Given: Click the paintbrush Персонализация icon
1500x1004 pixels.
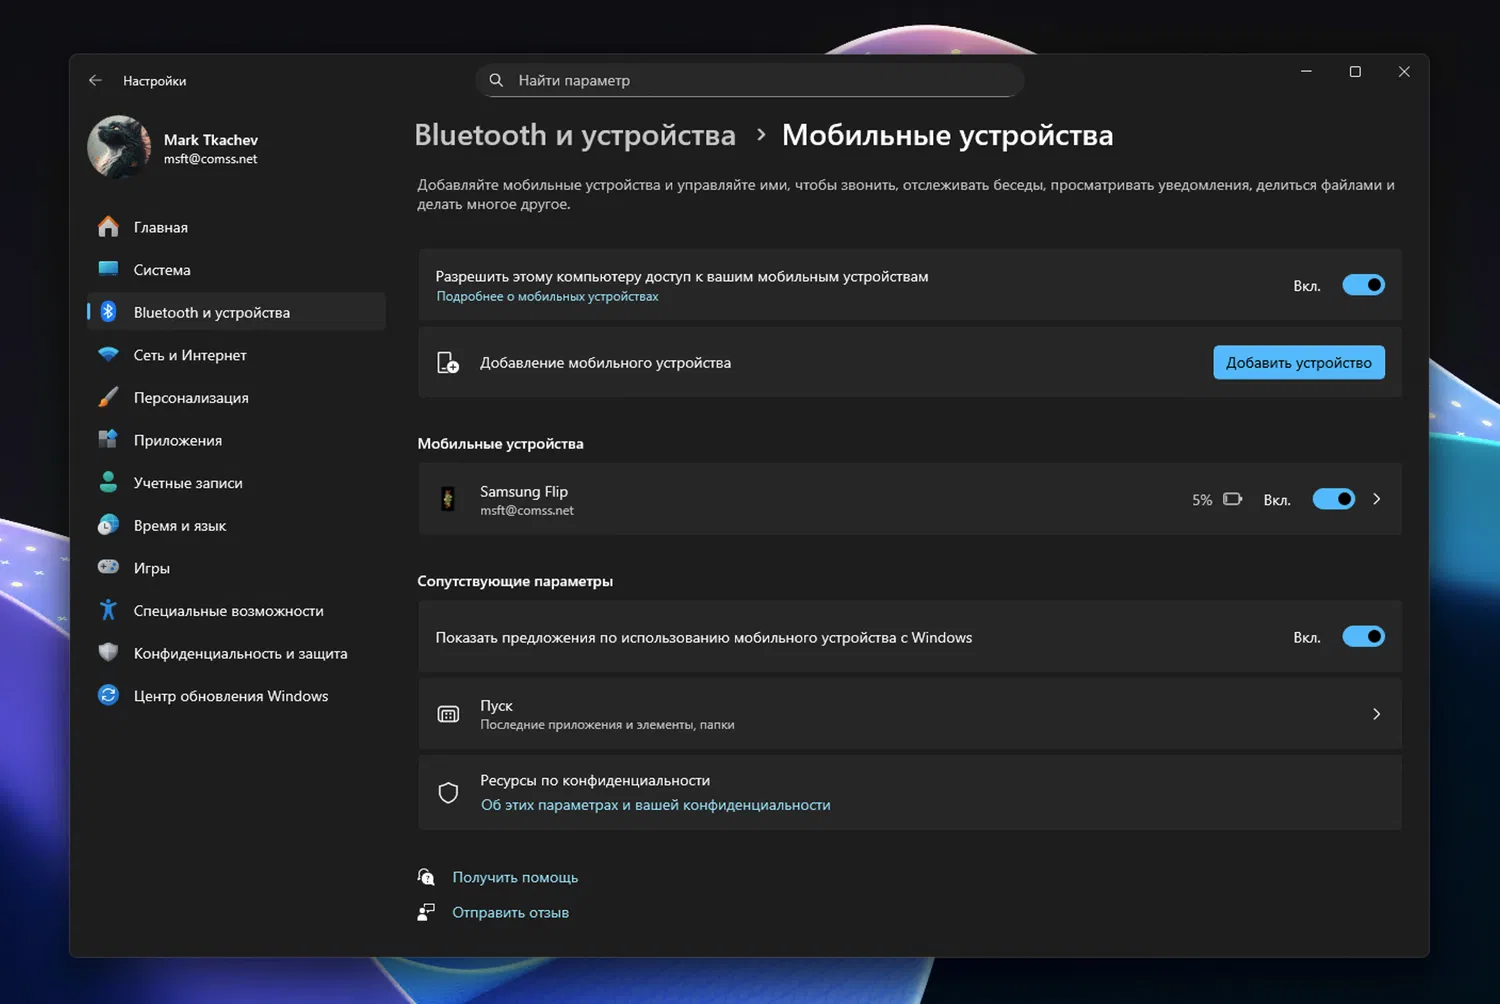Looking at the screenshot, I should (108, 397).
